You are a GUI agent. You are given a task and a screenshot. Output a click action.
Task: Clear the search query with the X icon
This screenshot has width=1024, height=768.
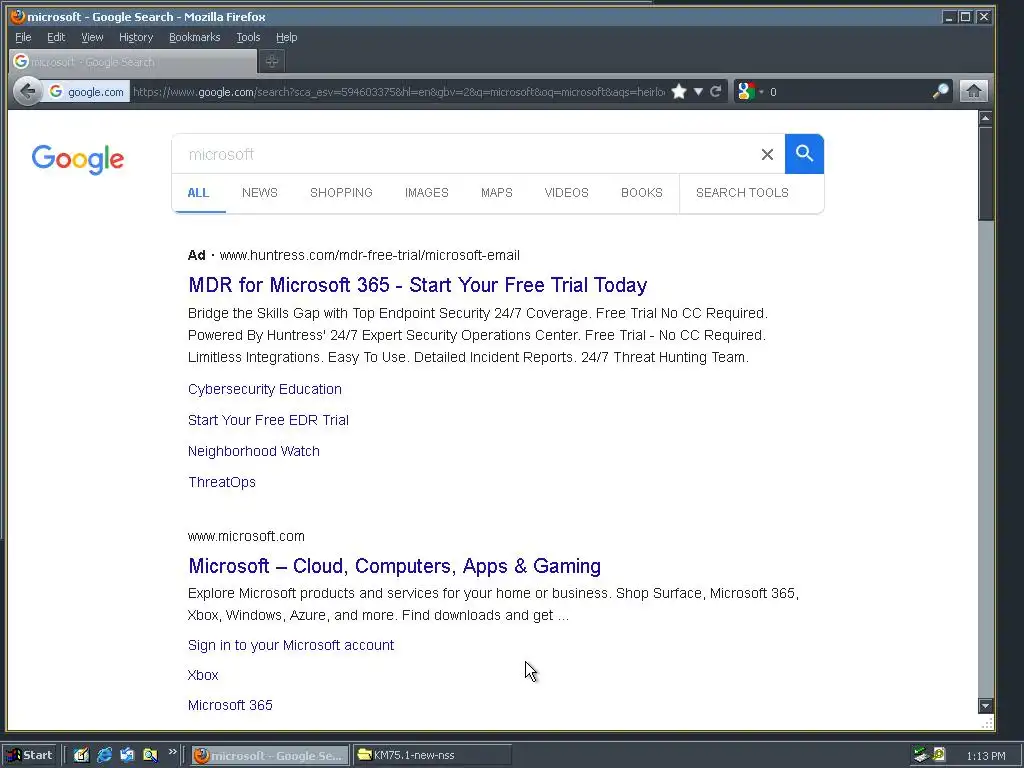coord(767,154)
